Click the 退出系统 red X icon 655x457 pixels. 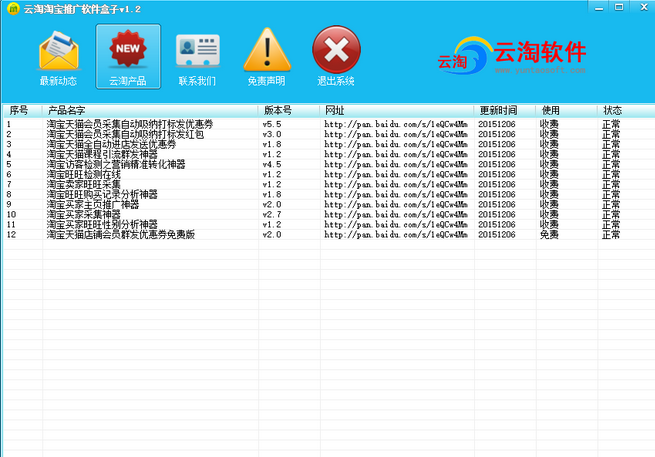pos(336,56)
